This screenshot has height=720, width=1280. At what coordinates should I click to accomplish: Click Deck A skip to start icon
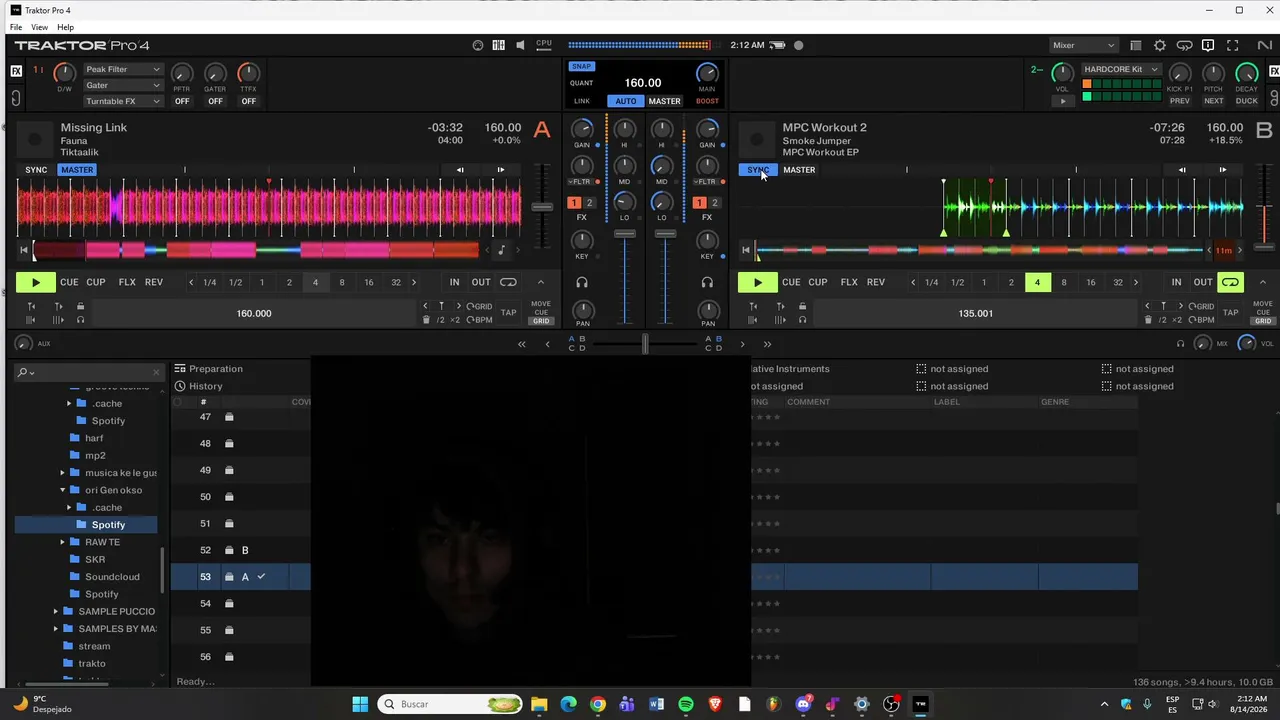[24, 250]
